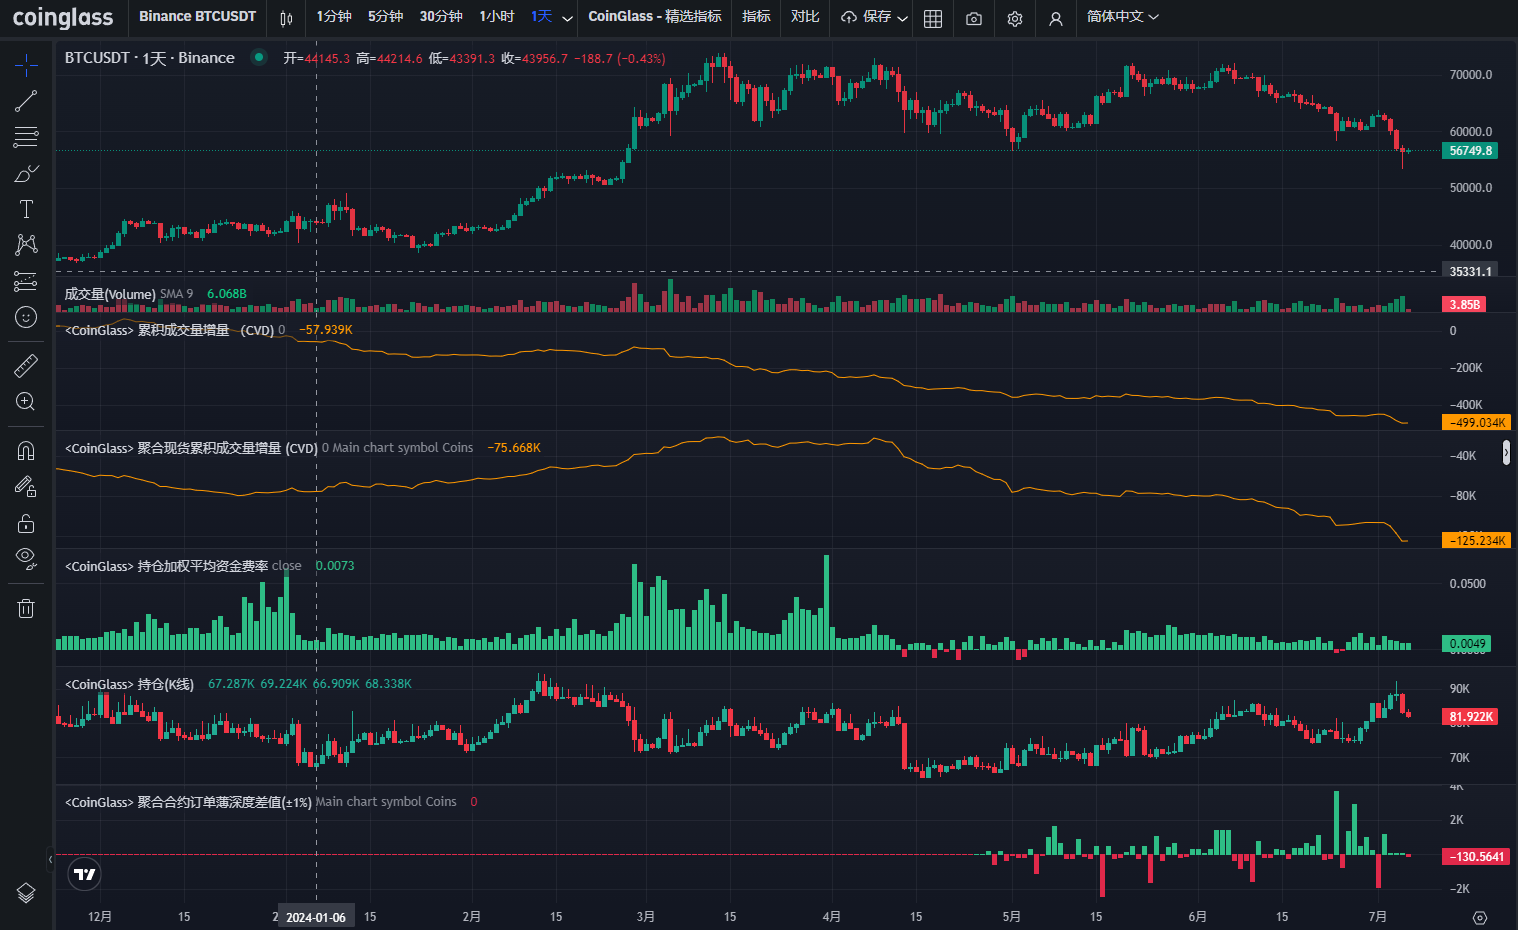Switch to the 1小时 timeframe

click(x=496, y=17)
